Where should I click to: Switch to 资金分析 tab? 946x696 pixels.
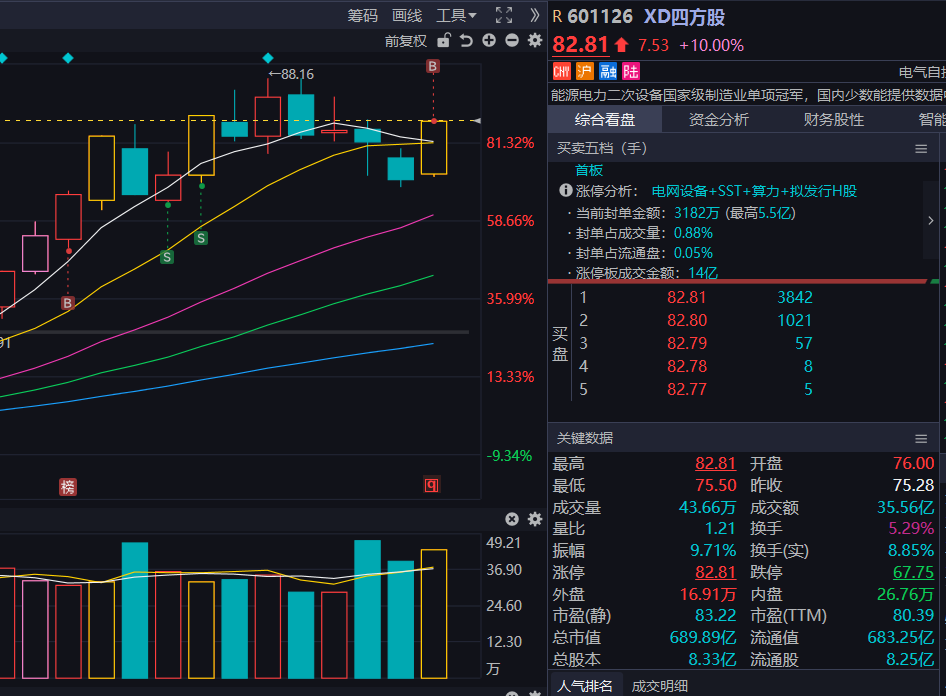pyautogui.click(x=719, y=119)
